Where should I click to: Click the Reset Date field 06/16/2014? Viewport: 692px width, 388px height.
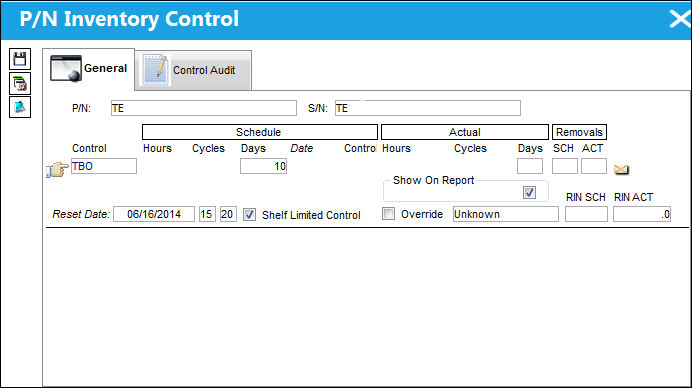pos(154,214)
